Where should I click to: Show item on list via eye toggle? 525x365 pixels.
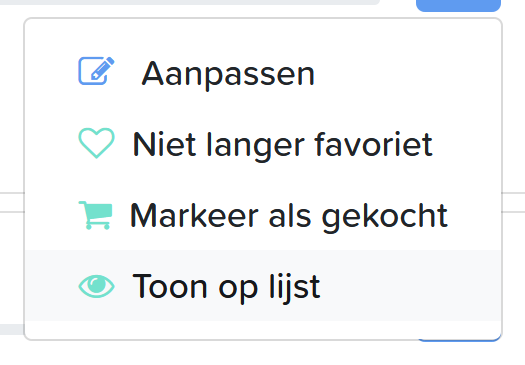coord(96,286)
